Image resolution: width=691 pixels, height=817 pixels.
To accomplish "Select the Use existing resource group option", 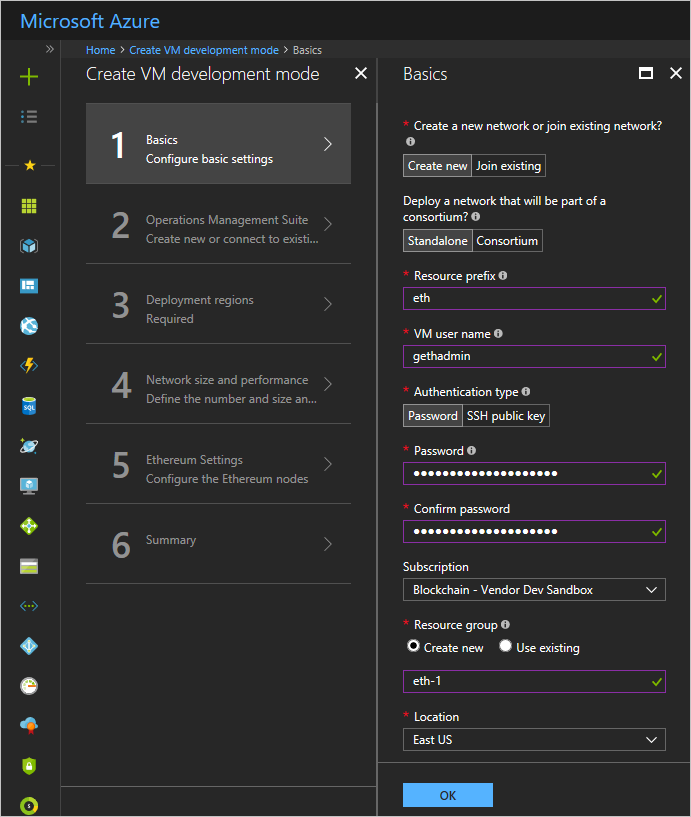I will tap(506, 647).
